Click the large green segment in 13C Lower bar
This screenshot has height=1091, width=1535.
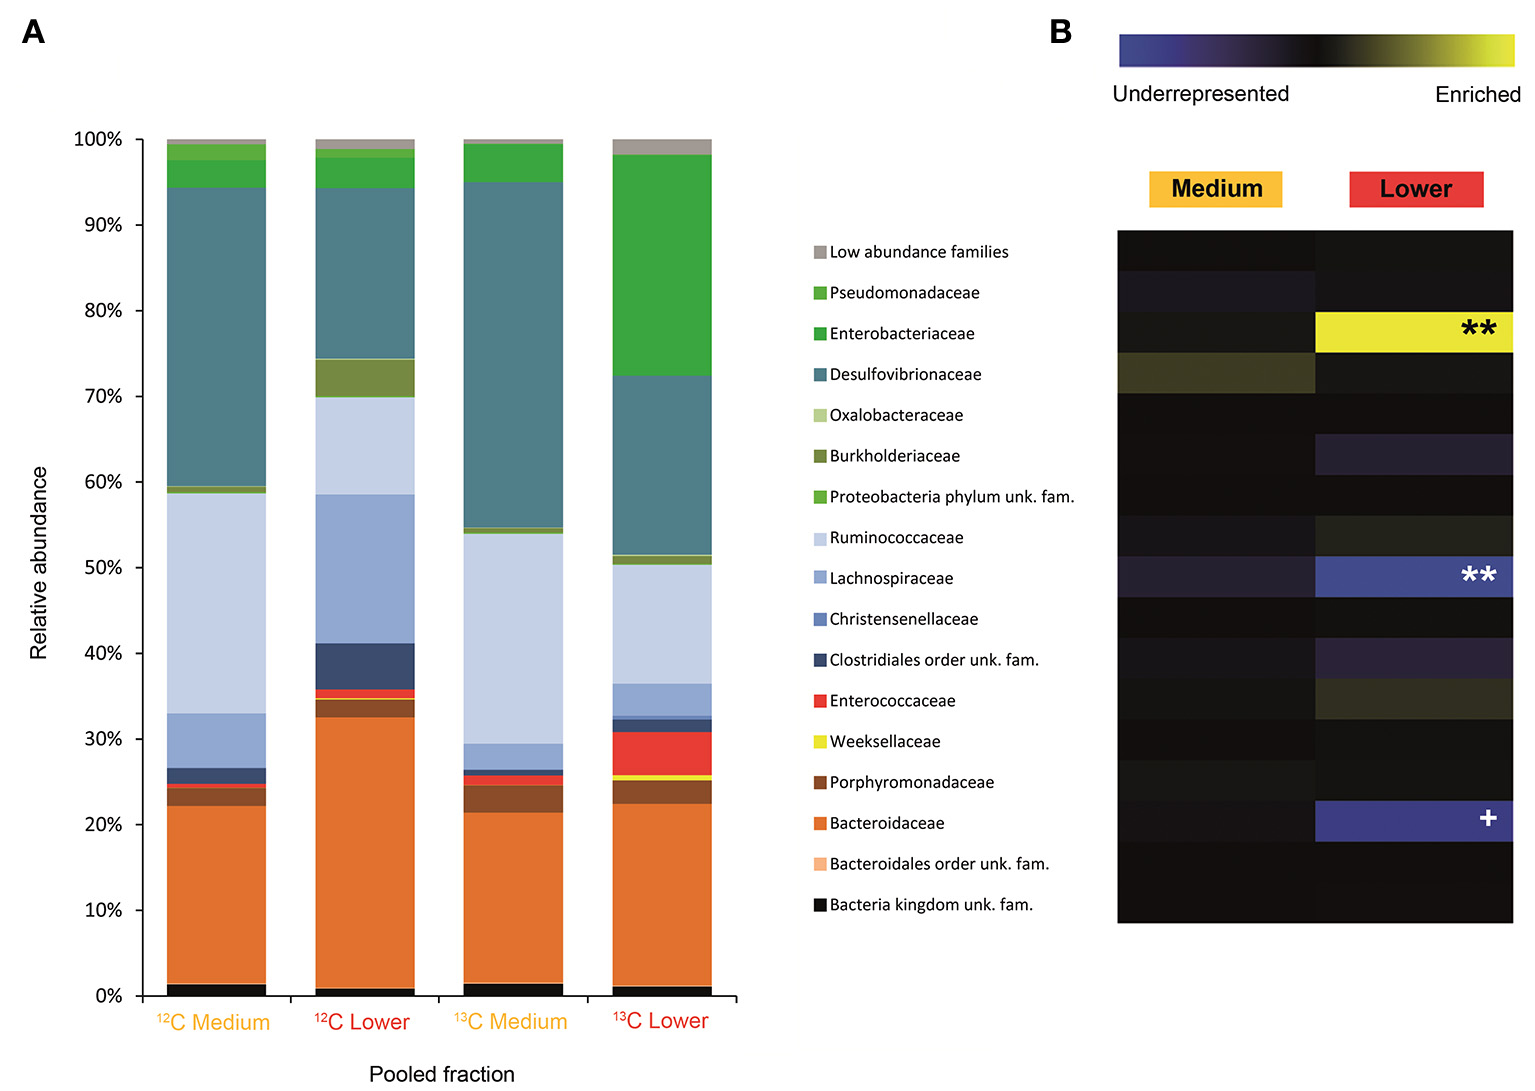tap(661, 265)
